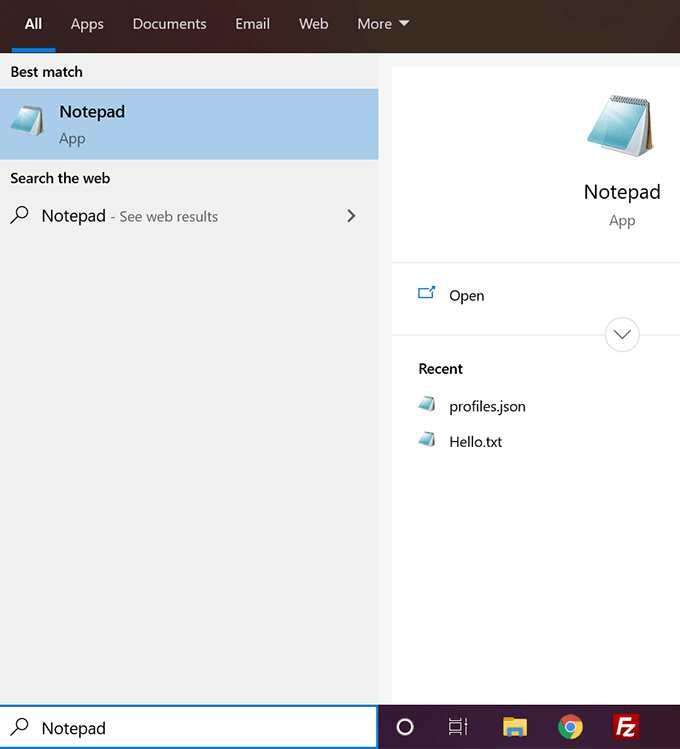Select the All search filter tab
The image size is (680, 749).
pos(33,24)
